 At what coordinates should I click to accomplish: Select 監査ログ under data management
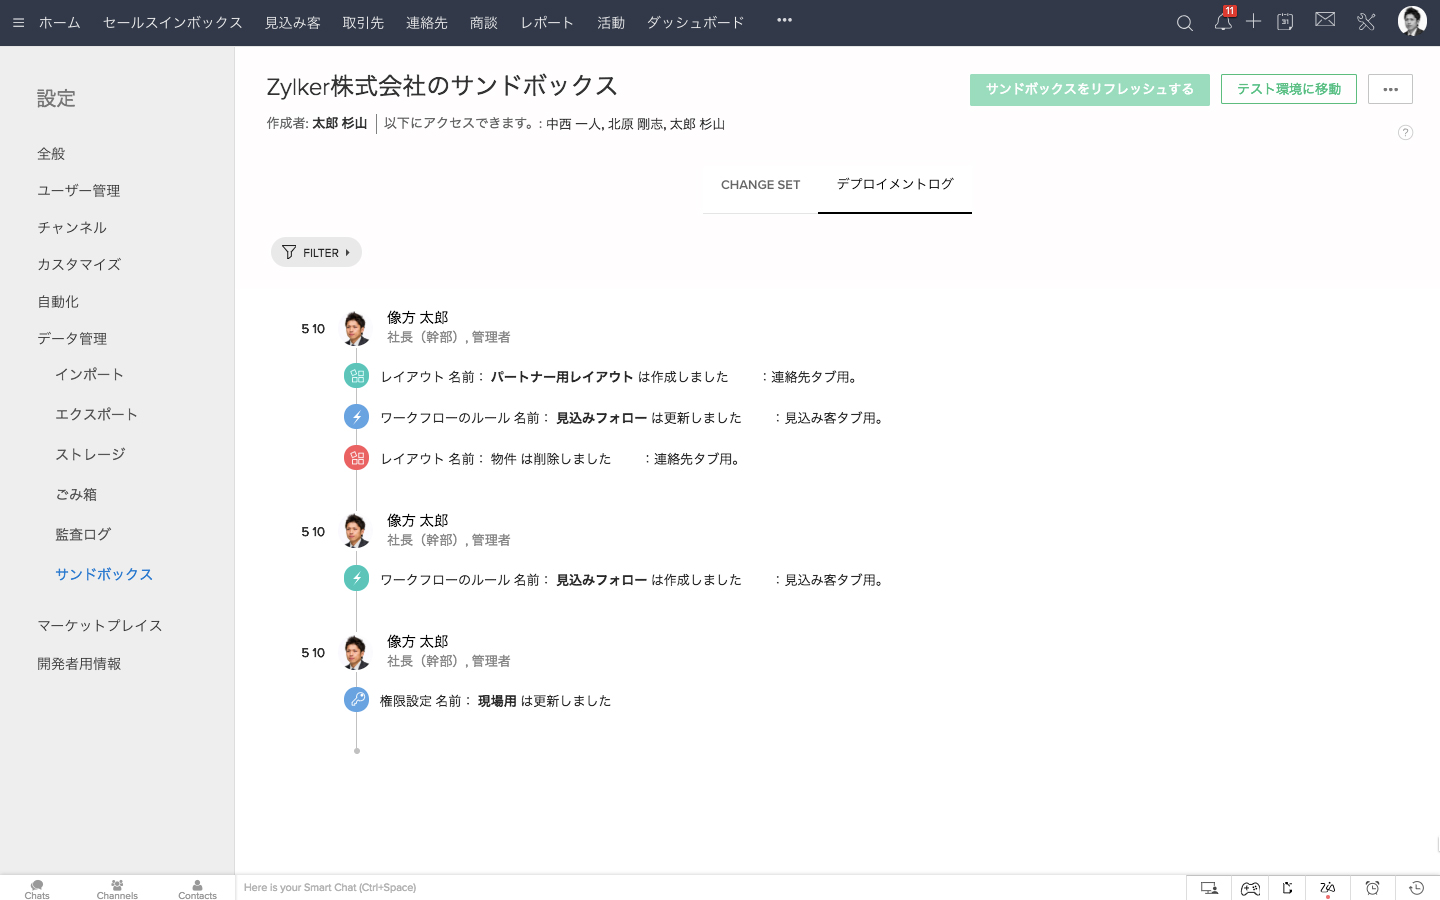83,534
